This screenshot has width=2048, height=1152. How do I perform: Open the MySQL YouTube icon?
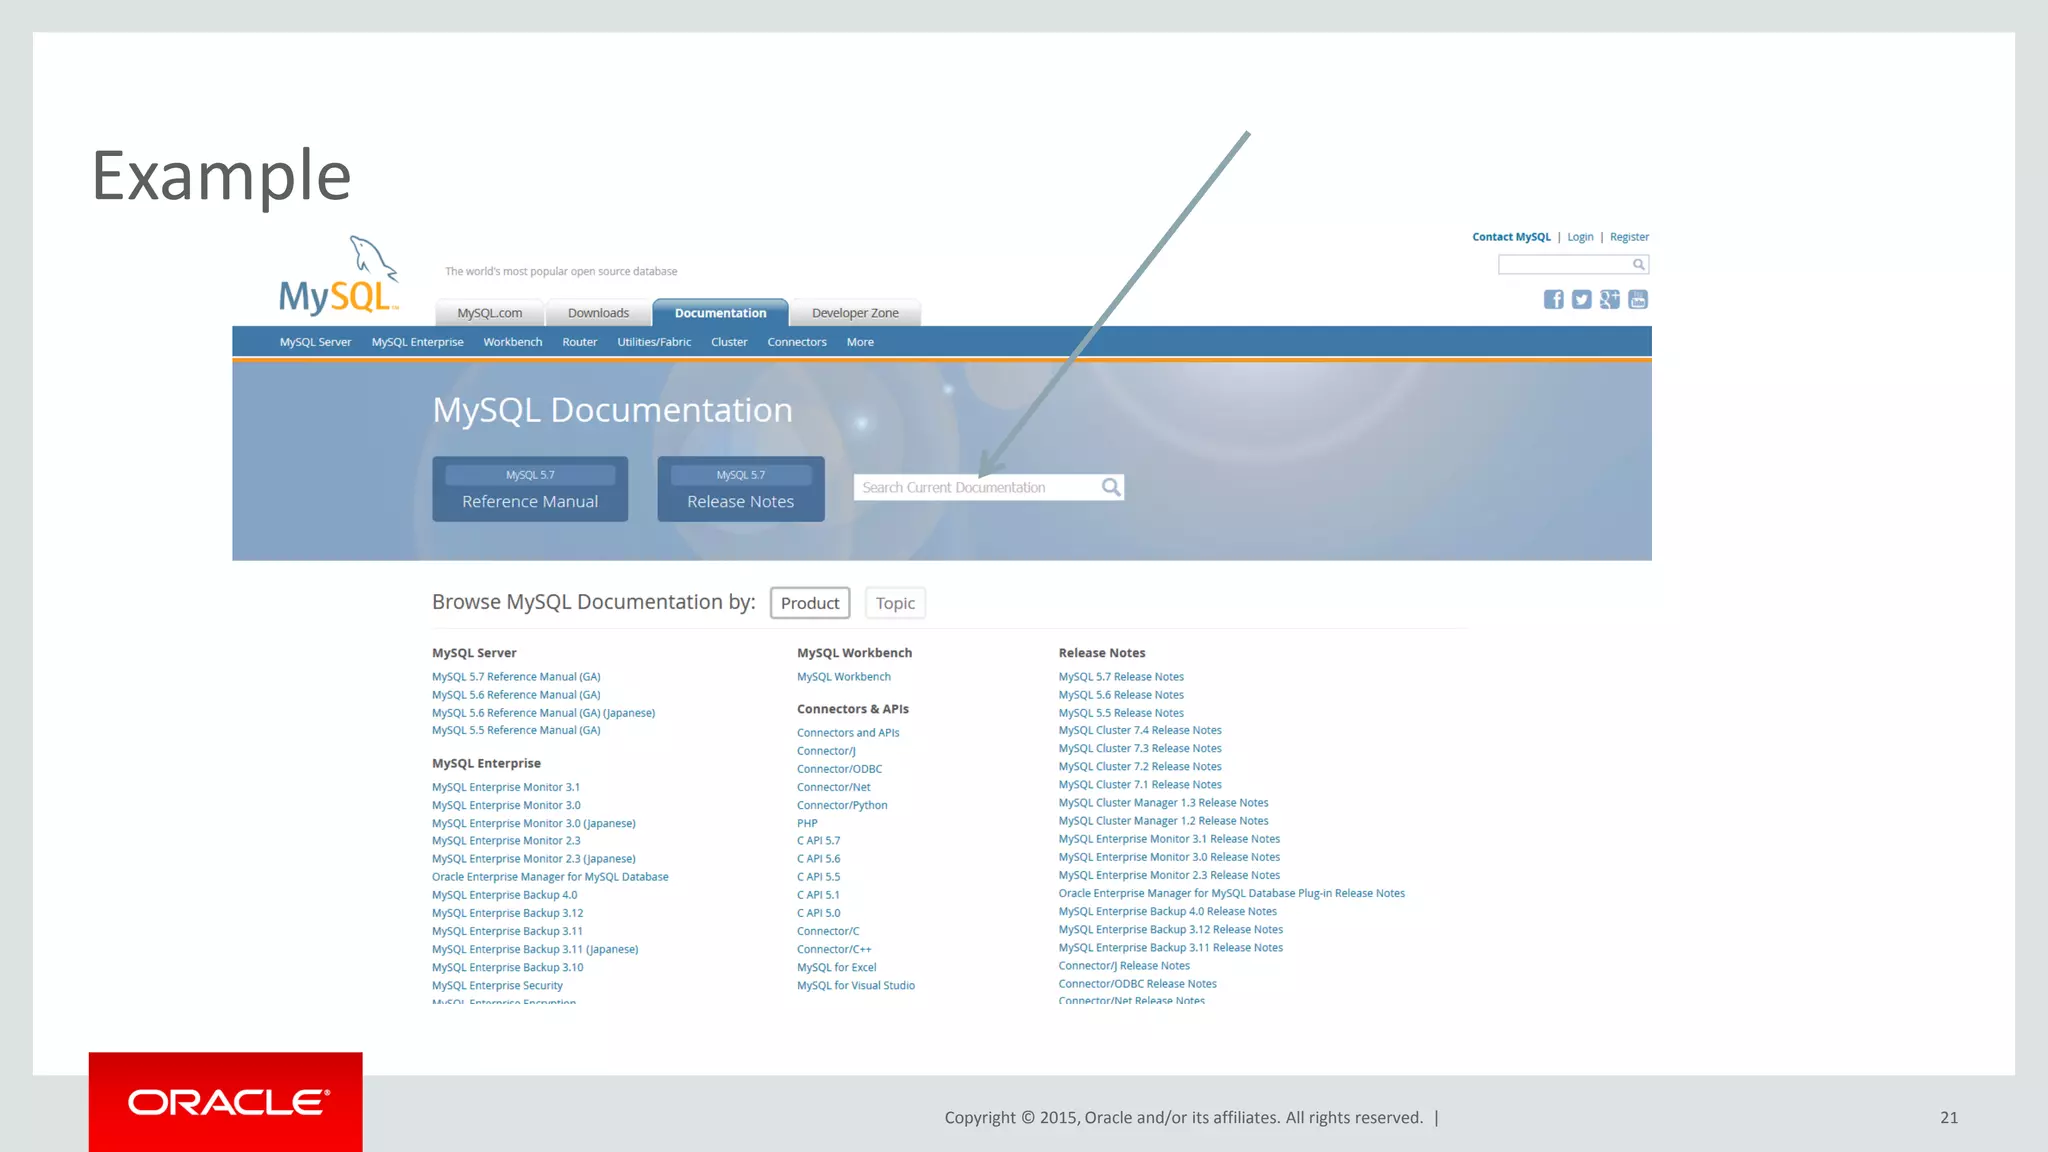pyautogui.click(x=1638, y=299)
